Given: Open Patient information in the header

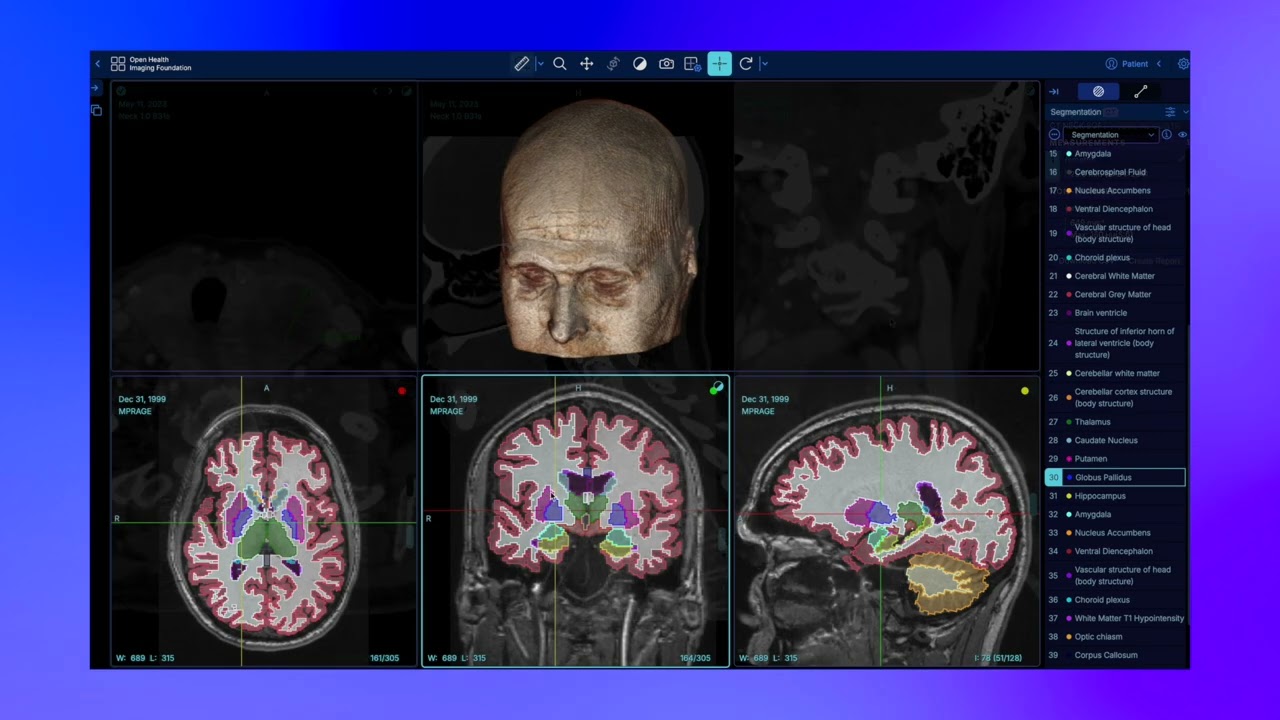Looking at the screenshot, I should tap(1127, 64).
